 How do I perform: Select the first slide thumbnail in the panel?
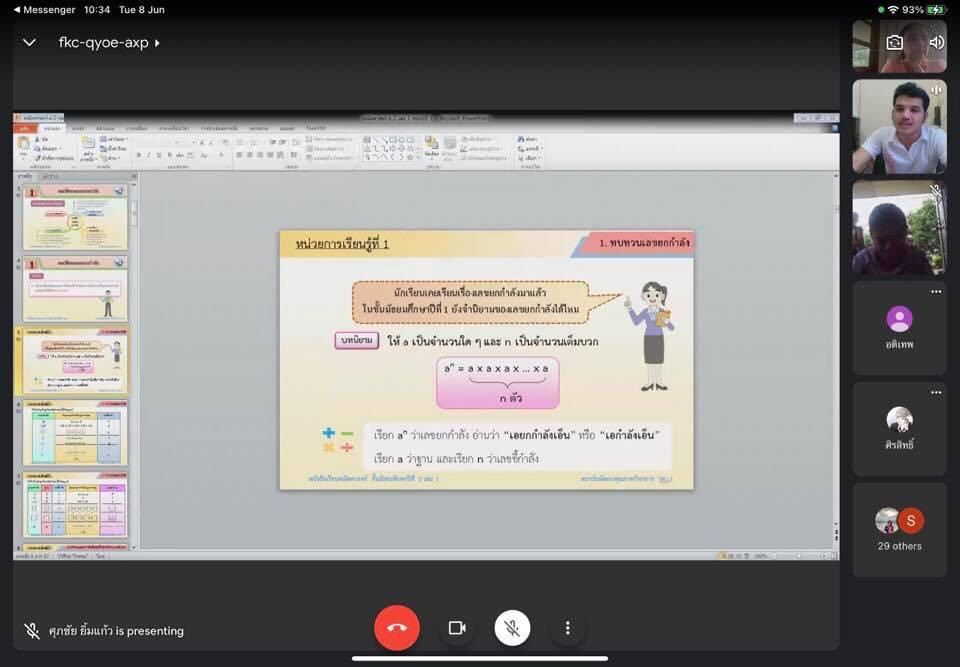point(75,217)
